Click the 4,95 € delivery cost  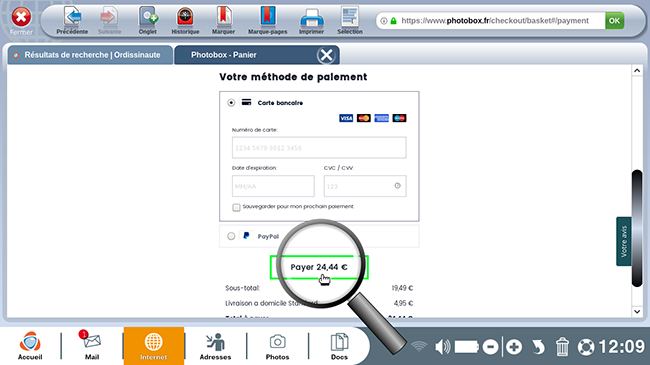pos(403,303)
